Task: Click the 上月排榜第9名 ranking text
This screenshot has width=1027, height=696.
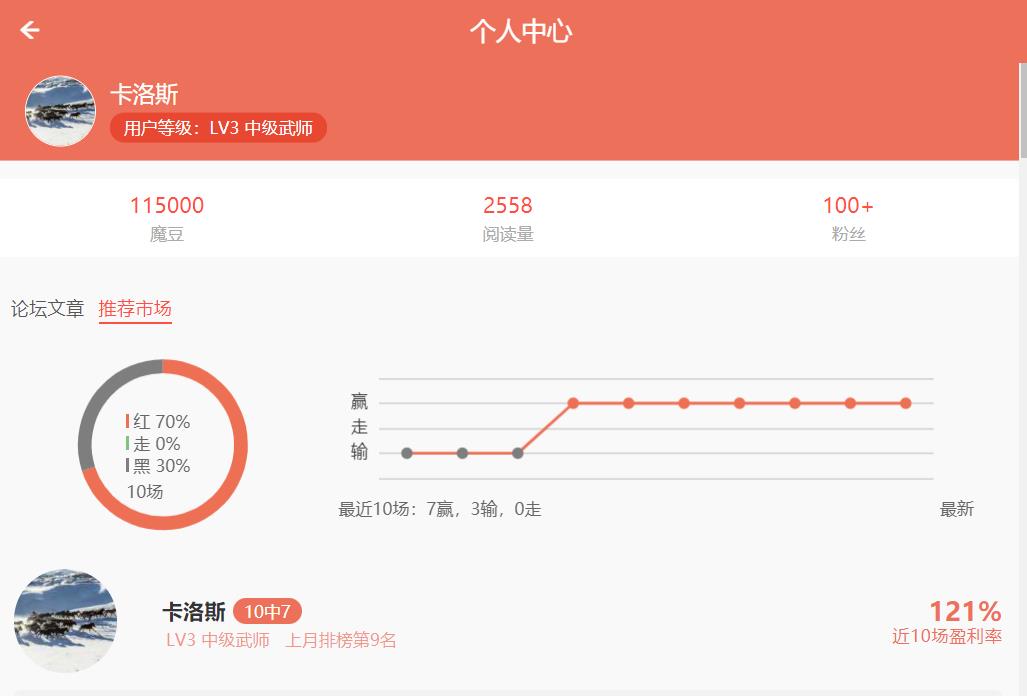Action: point(341,640)
